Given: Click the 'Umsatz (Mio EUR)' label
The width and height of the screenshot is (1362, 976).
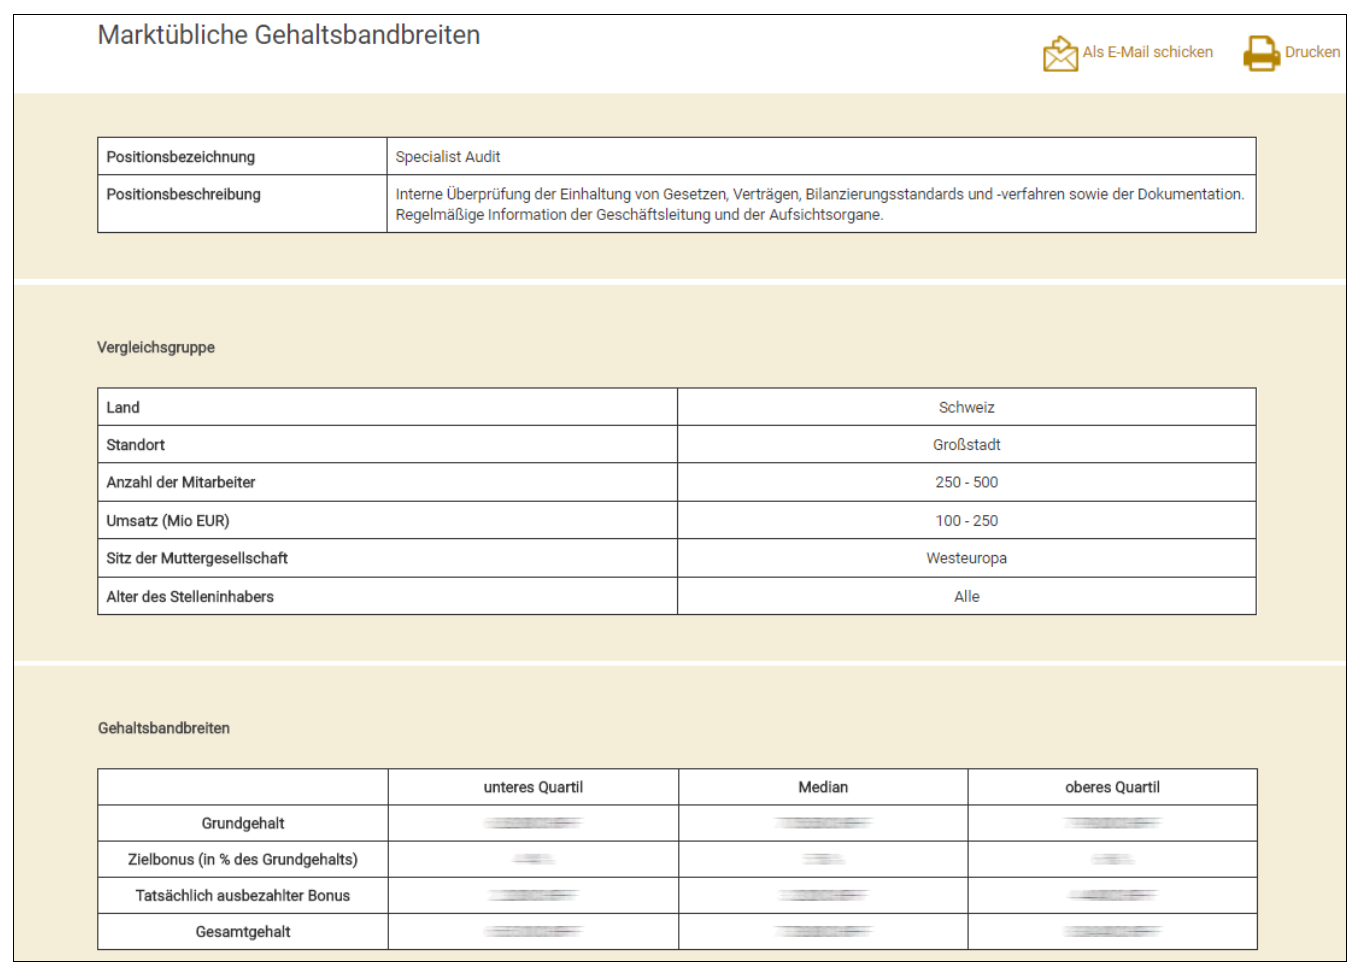Looking at the screenshot, I should click(168, 521).
